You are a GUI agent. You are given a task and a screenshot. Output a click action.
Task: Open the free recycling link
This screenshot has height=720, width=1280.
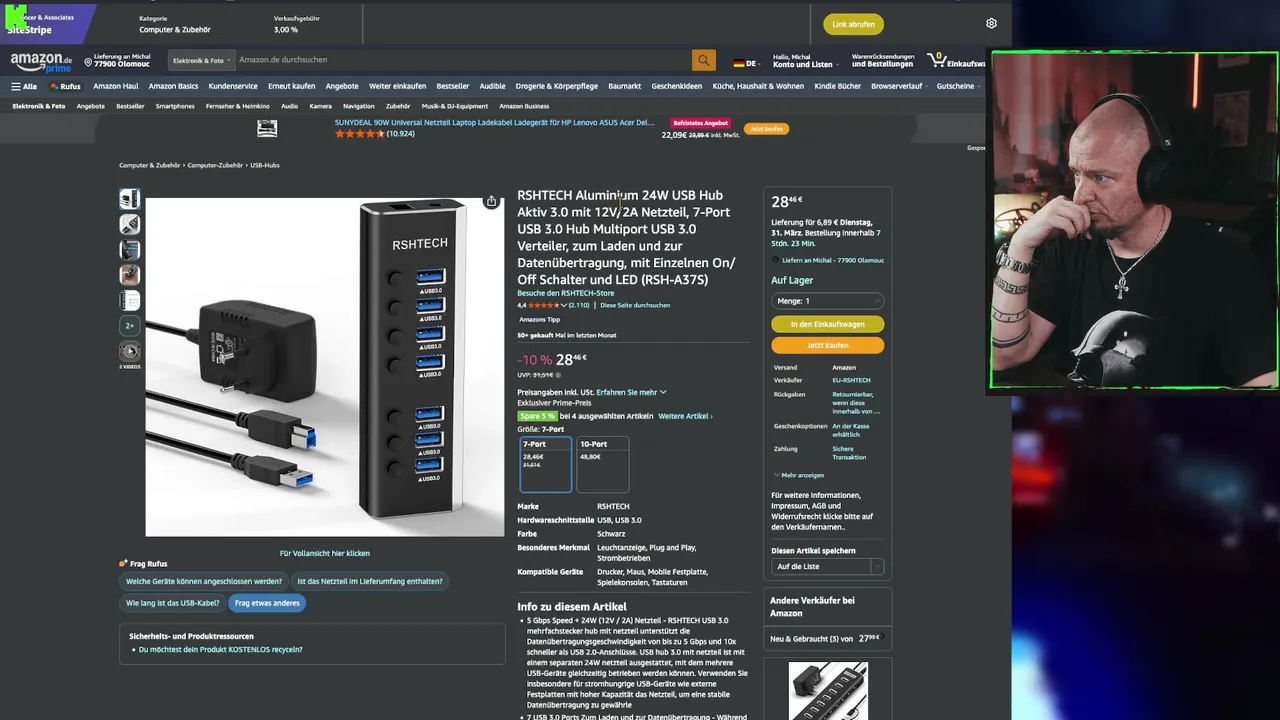point(220,650)
